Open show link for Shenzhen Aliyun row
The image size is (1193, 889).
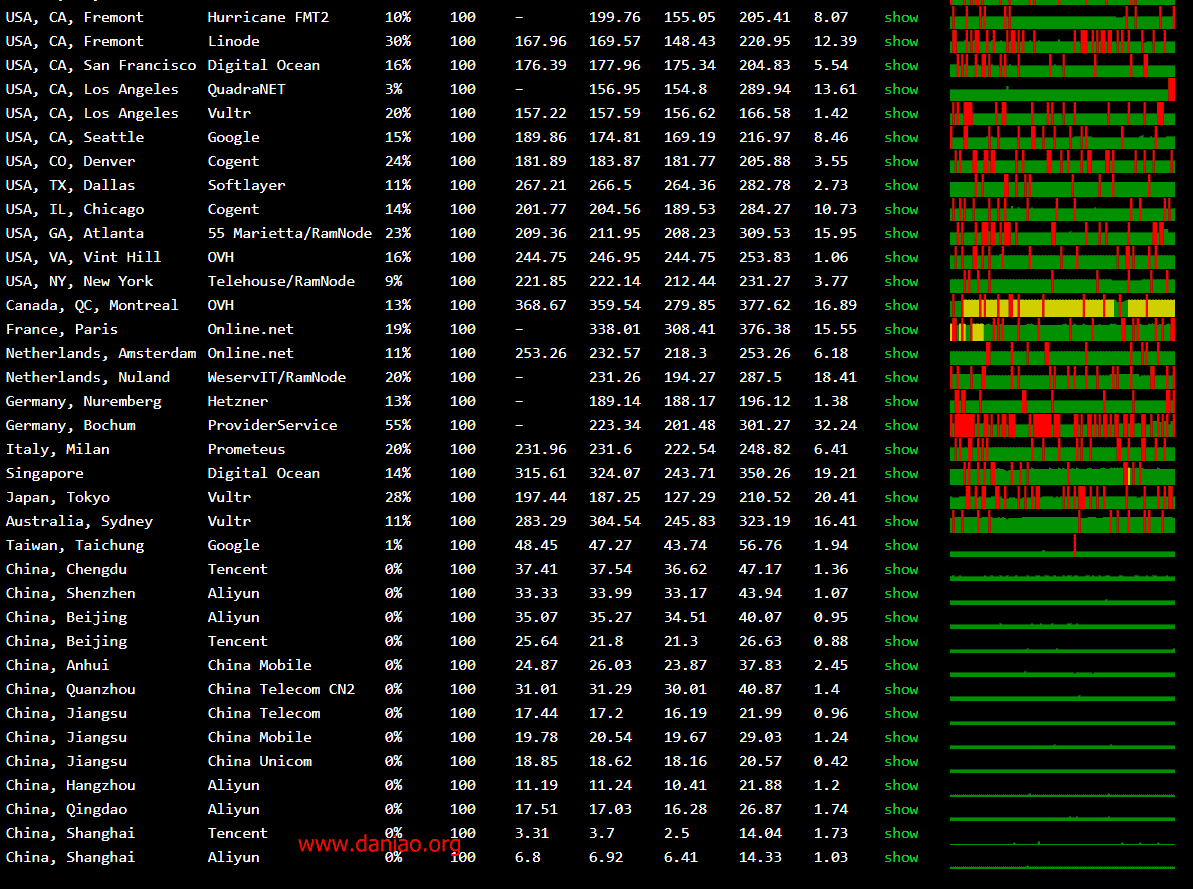(x=901, y=593)
